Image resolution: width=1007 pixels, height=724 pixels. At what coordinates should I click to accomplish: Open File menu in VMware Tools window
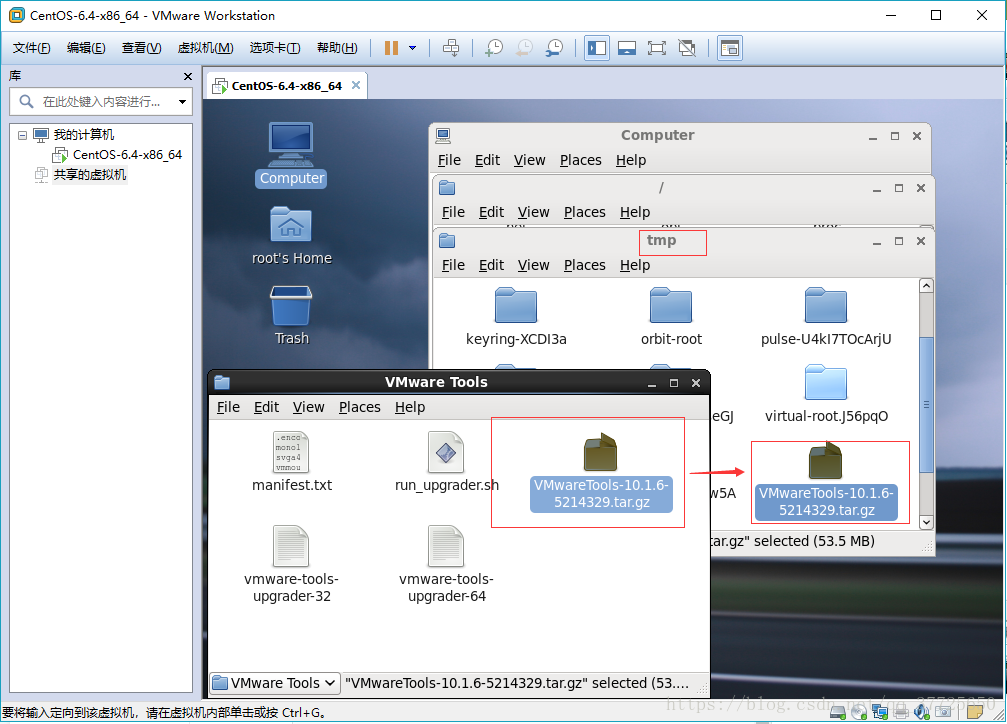(228, 407)
